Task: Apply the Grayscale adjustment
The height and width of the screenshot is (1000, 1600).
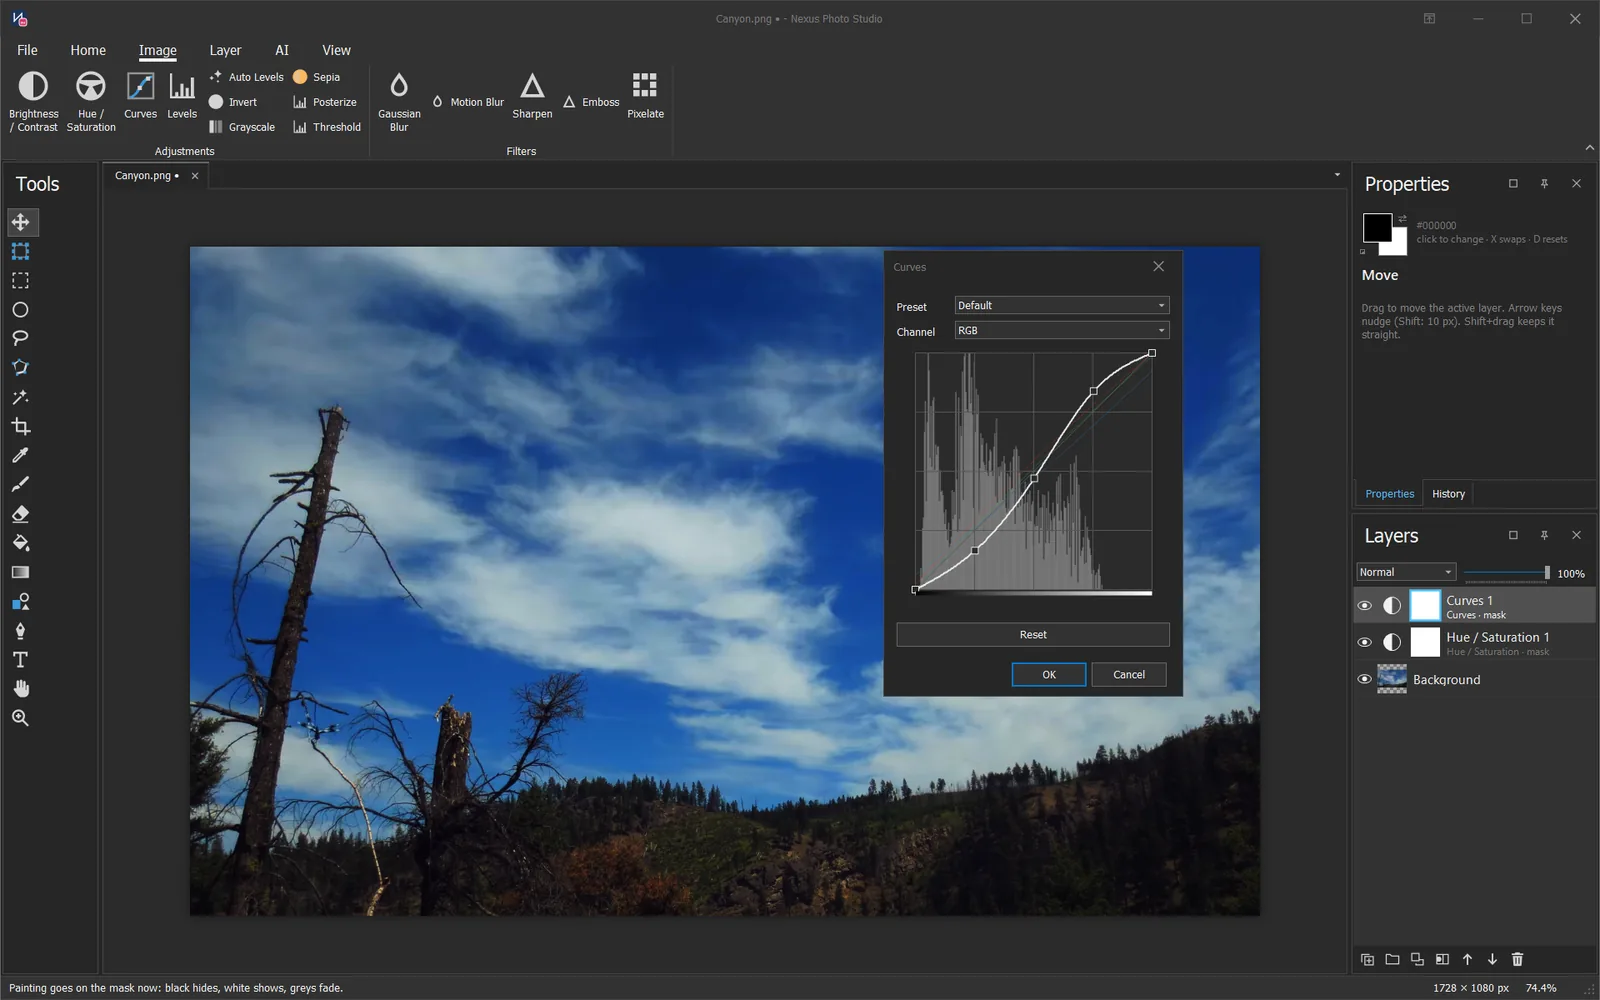Action: 242,127
